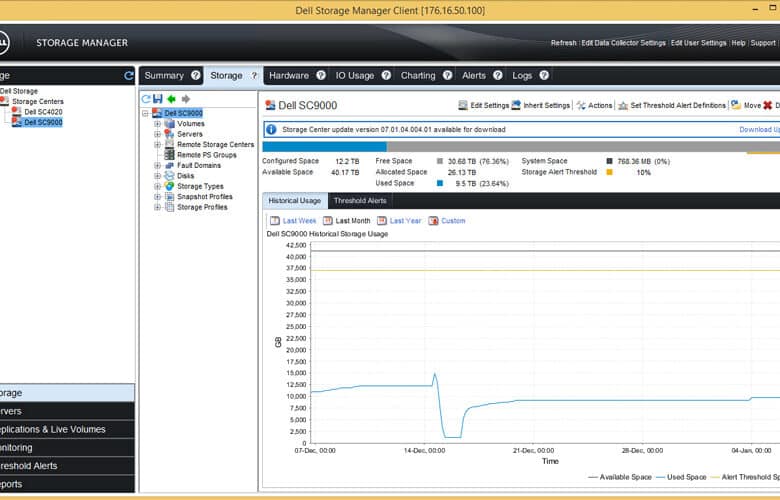Switch to the Alerts tab
Screen dimensions: 780x500
tap(474, 76)
